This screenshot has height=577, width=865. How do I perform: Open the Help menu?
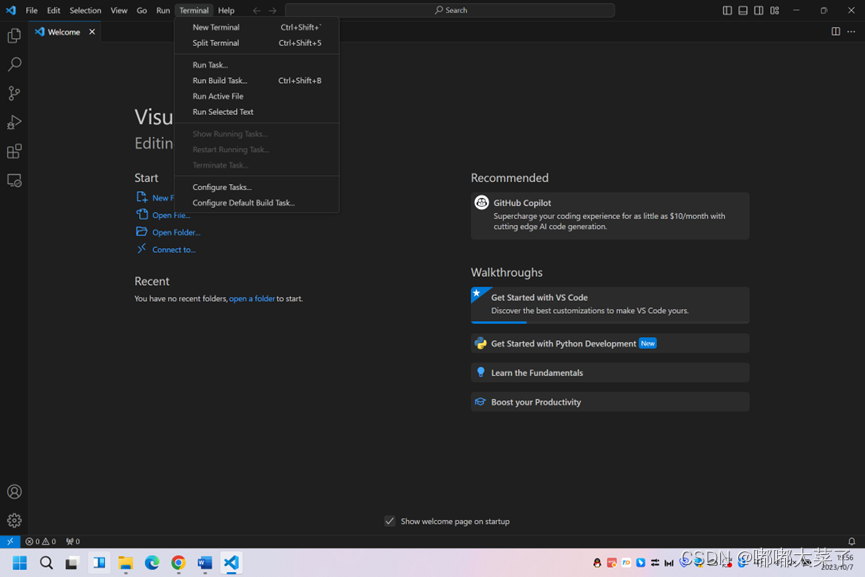226,10
